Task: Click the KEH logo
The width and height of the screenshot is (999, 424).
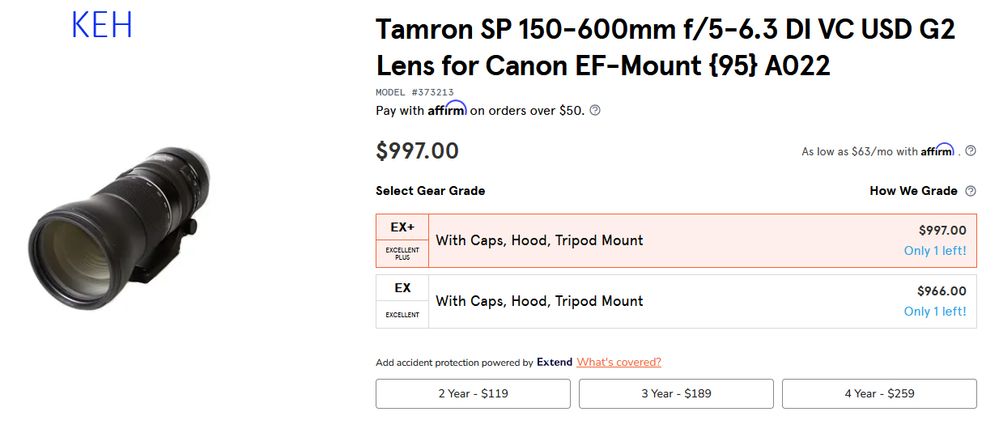Action: coord(102,25)
